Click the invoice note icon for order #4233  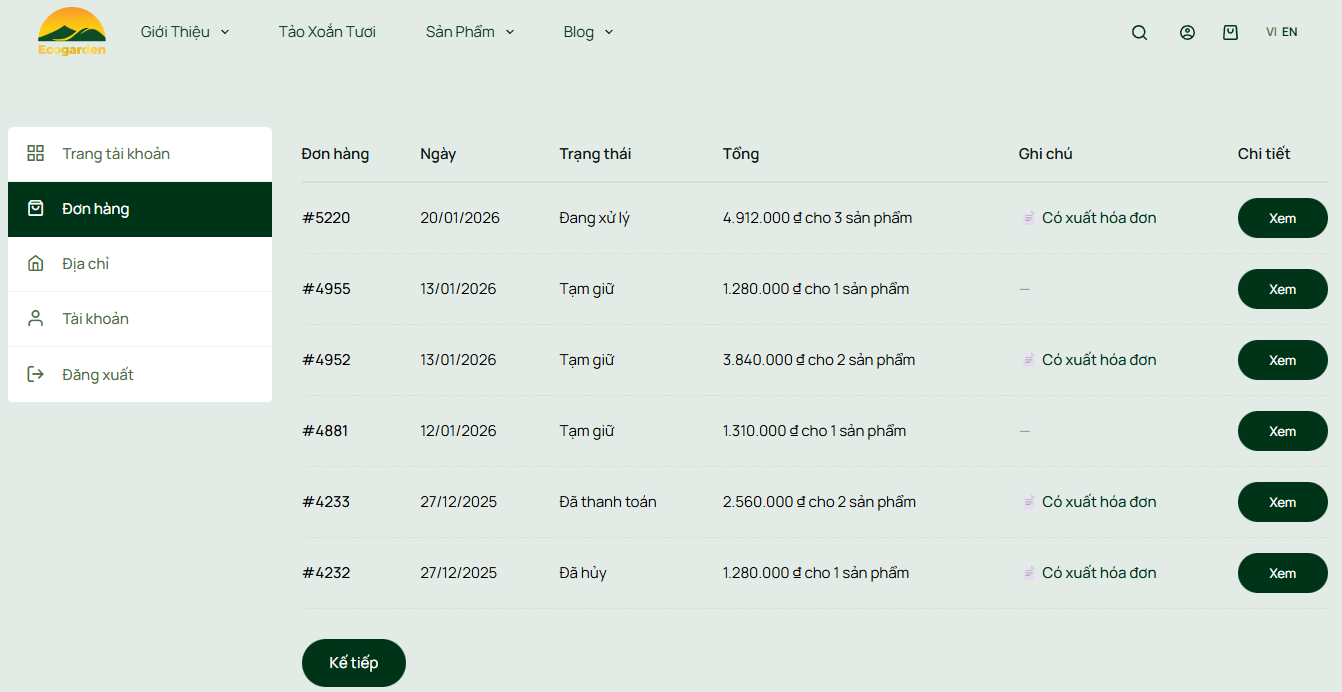1028,502
